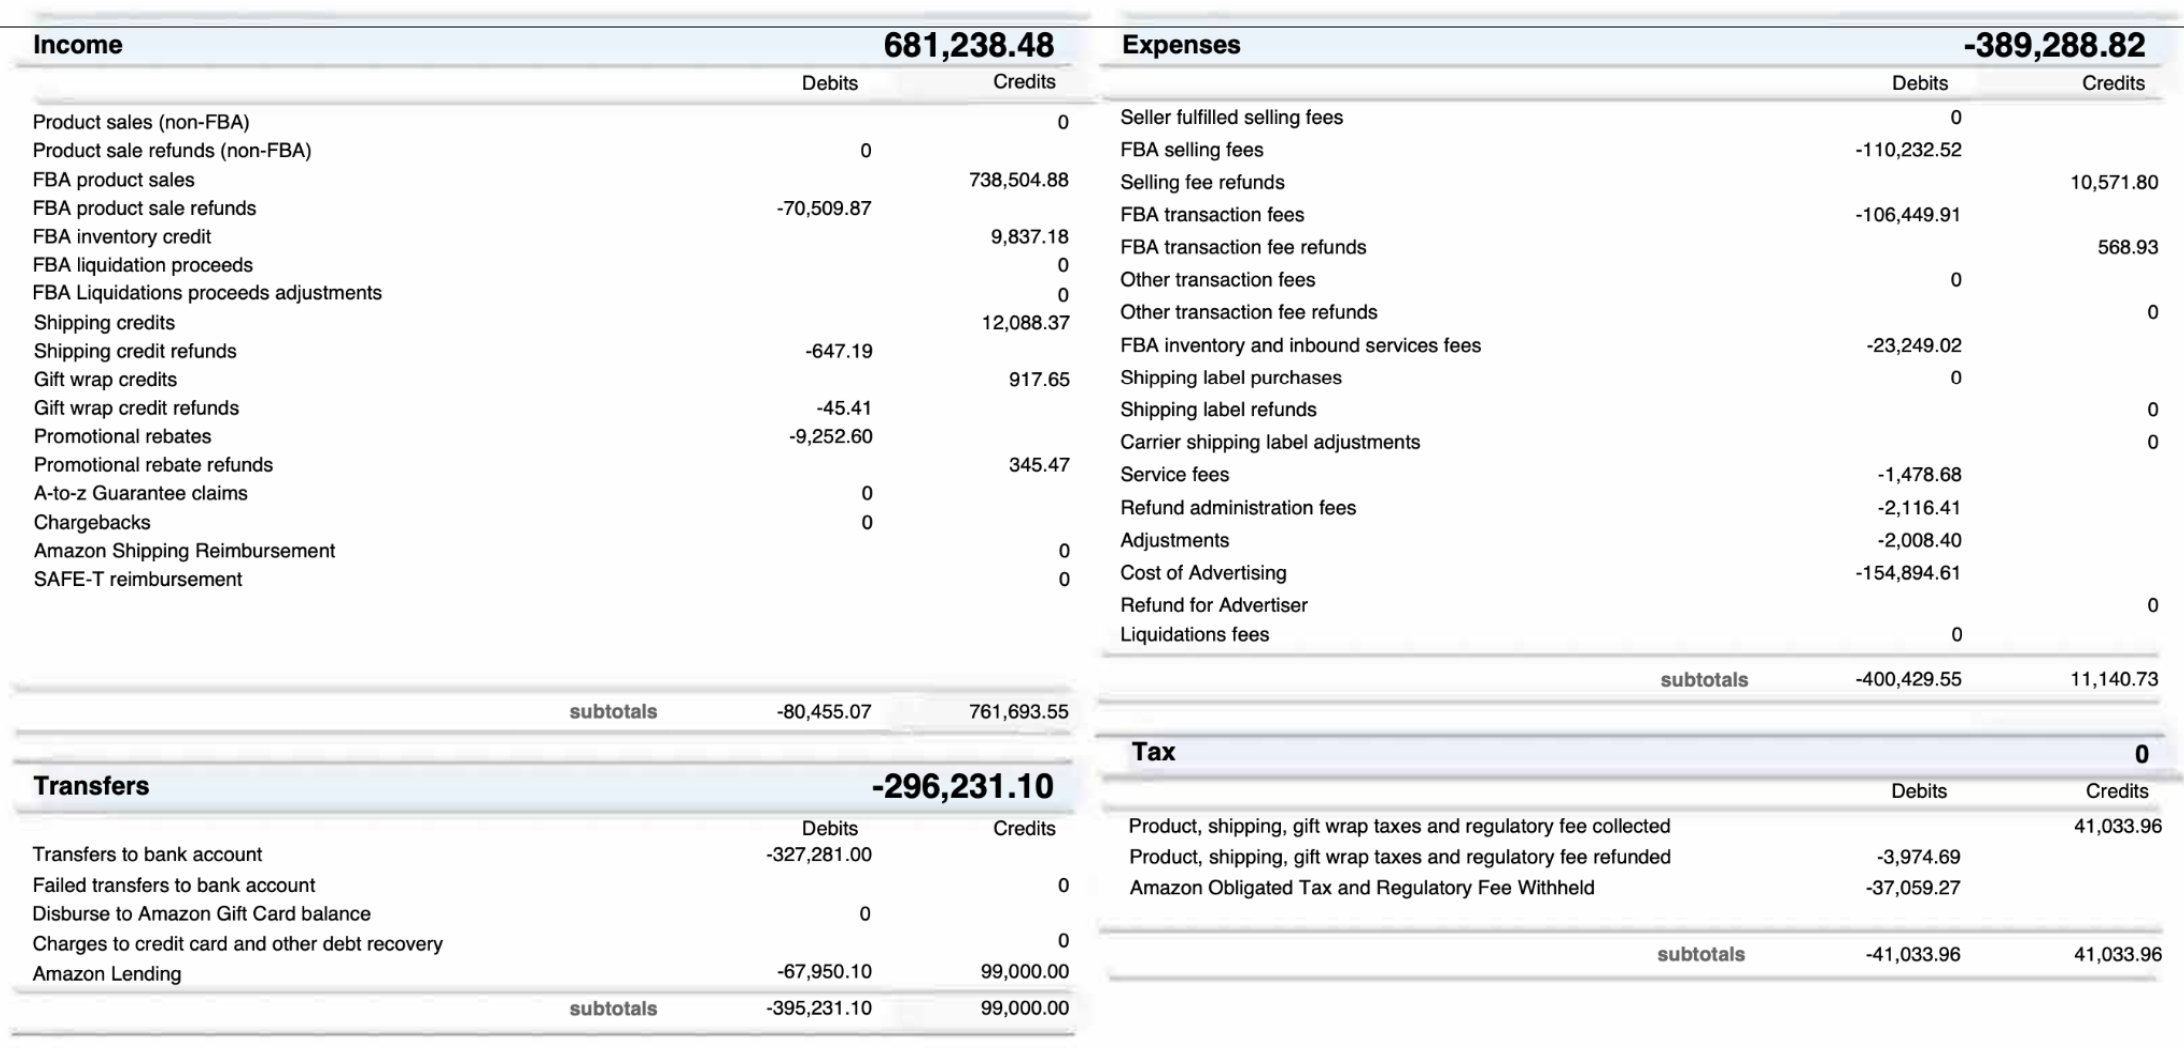Click the Shipping credit refunds value -647.19
This screenshot has height=1048, width=2184.
[x=838, y=351]
